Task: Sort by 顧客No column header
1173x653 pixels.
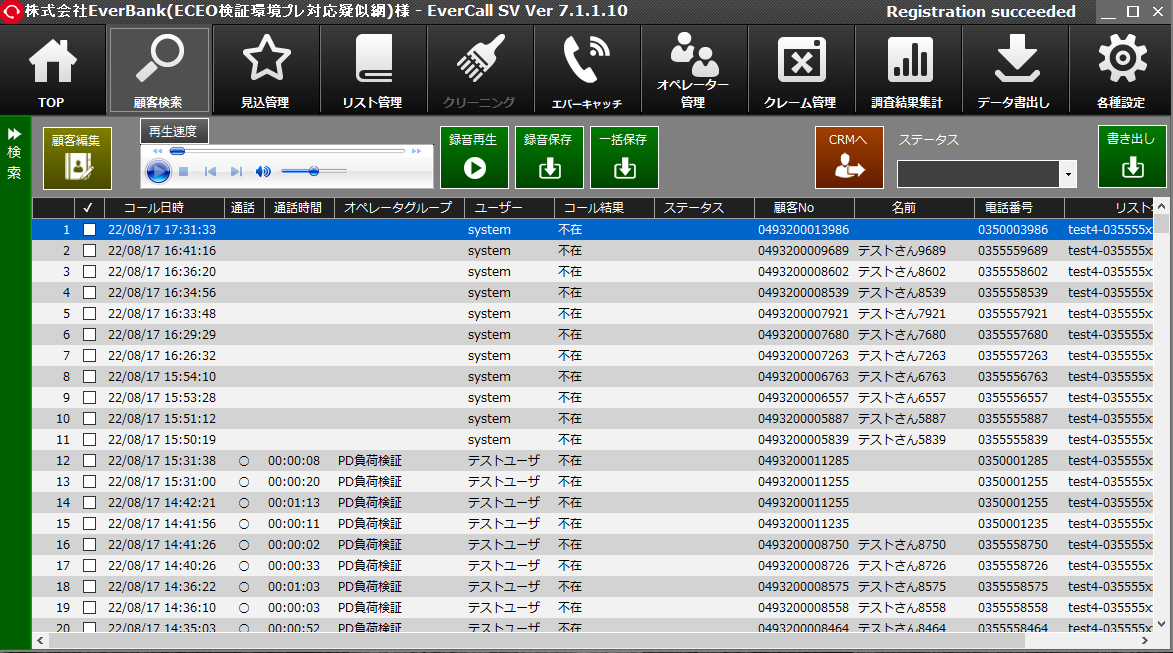Action: pyautogui.click(x=803, y=208)
